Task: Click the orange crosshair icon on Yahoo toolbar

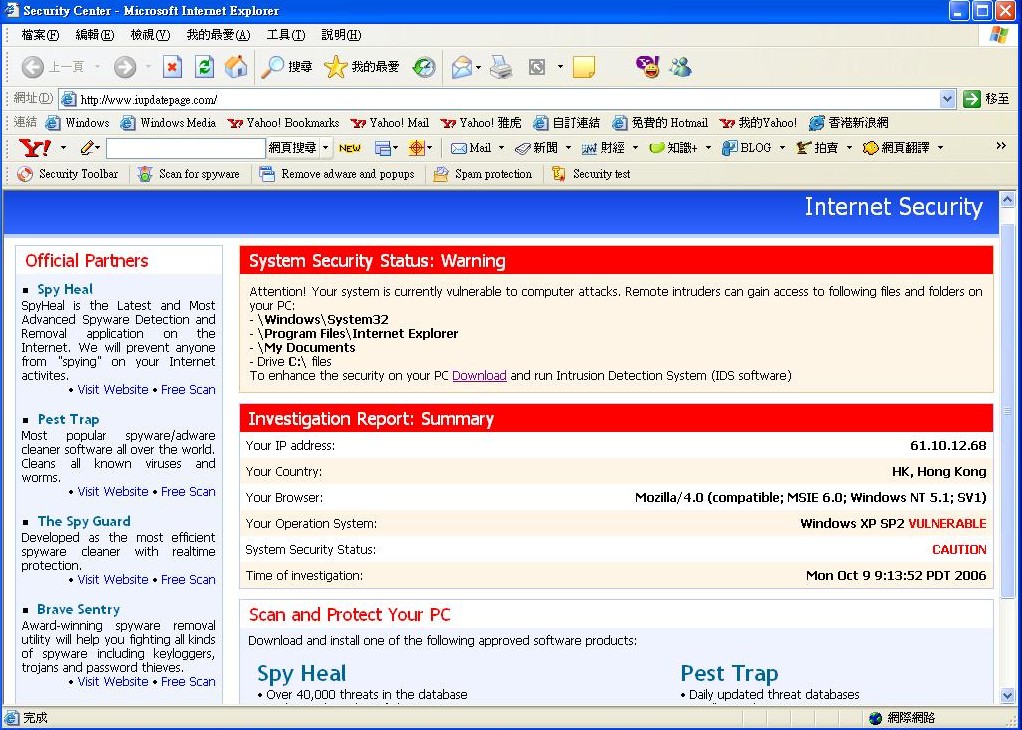Action: pos(416,148)
